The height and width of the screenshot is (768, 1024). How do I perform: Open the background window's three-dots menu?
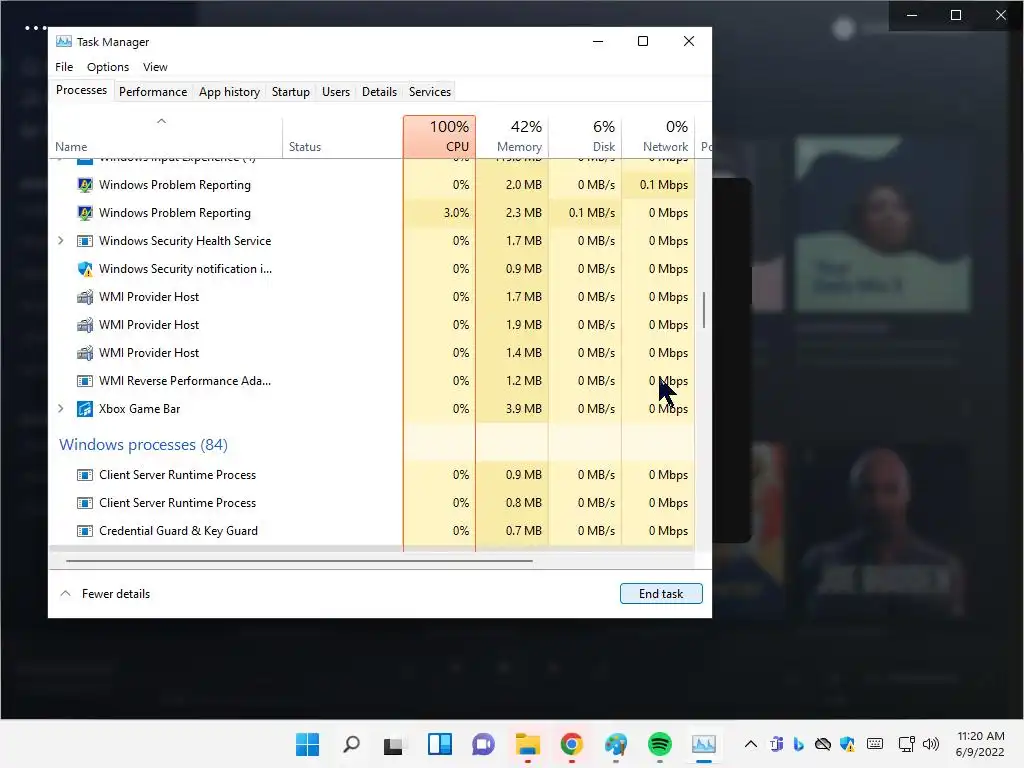(x=35, y=28)
